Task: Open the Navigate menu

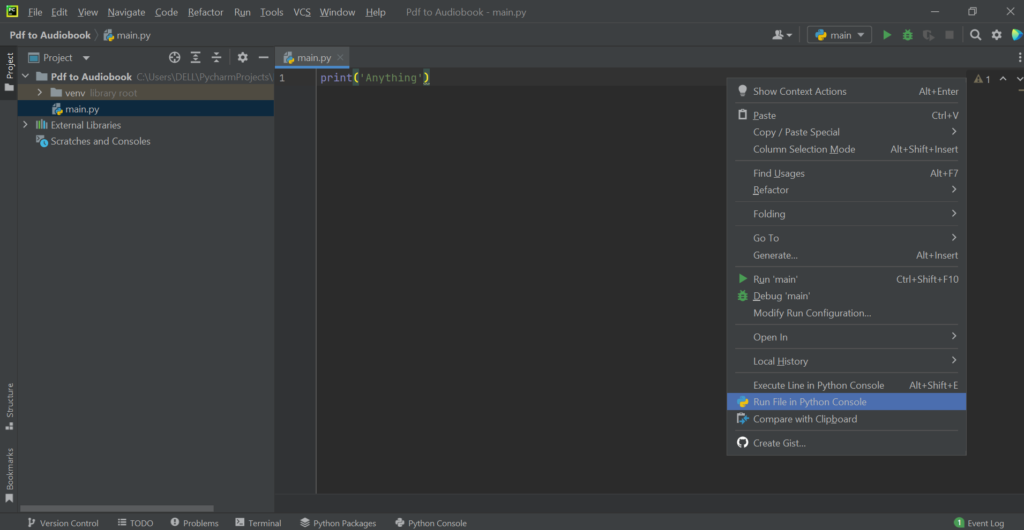Action: [126, 12]
